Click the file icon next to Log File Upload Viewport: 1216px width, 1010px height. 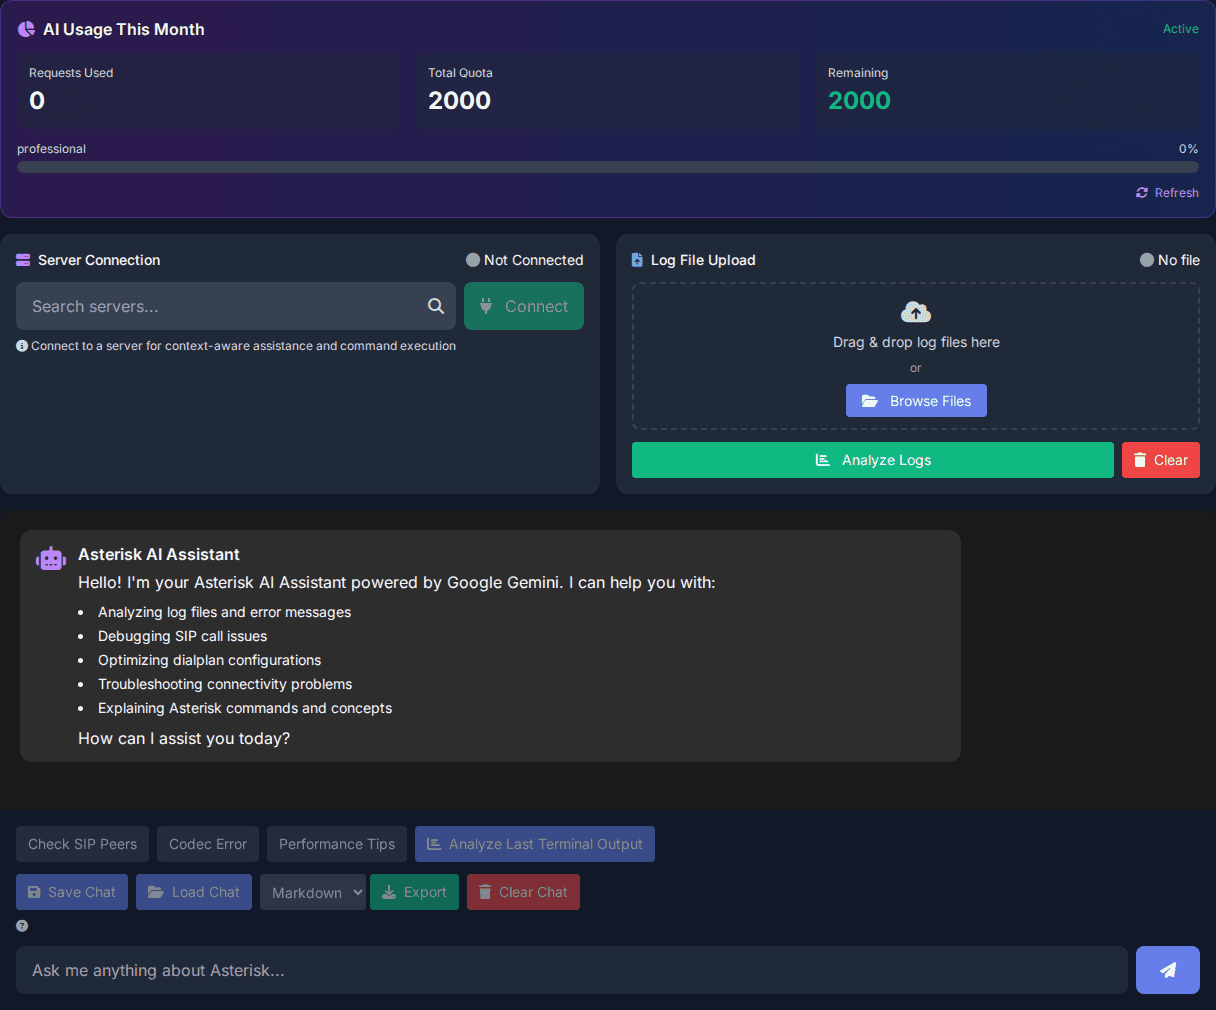click(x=637, y=259)
